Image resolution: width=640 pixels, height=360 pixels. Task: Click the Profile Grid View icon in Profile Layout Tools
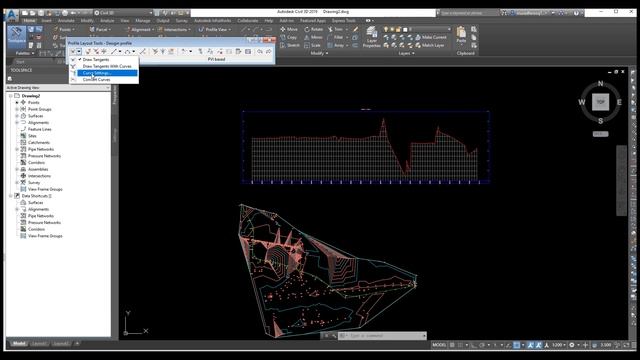point(248,51)
